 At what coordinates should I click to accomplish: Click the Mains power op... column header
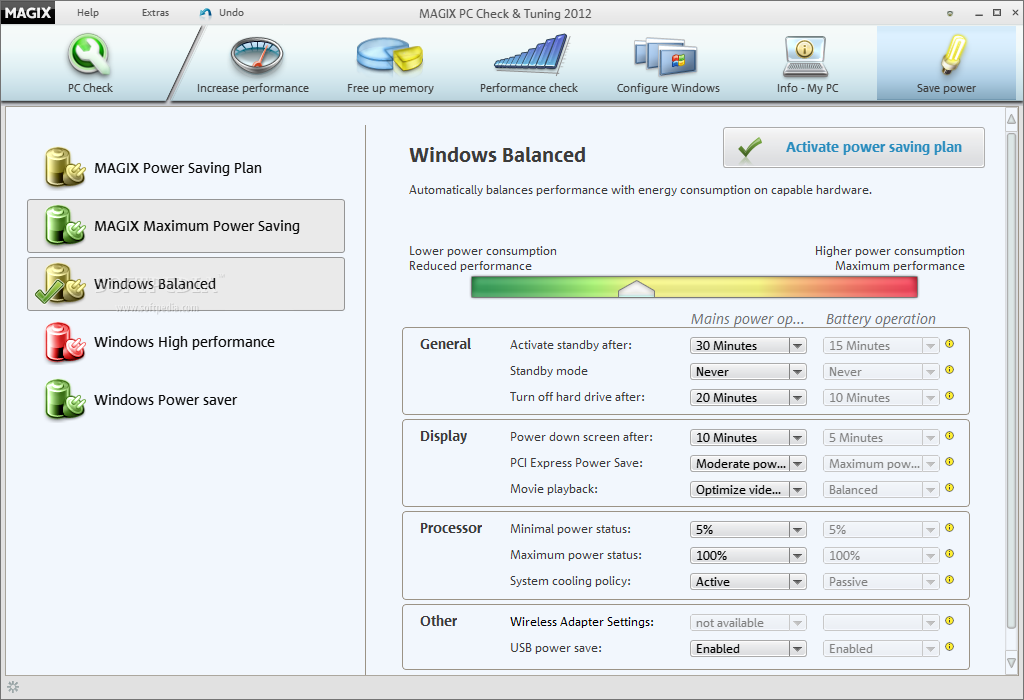click(747, 319)
